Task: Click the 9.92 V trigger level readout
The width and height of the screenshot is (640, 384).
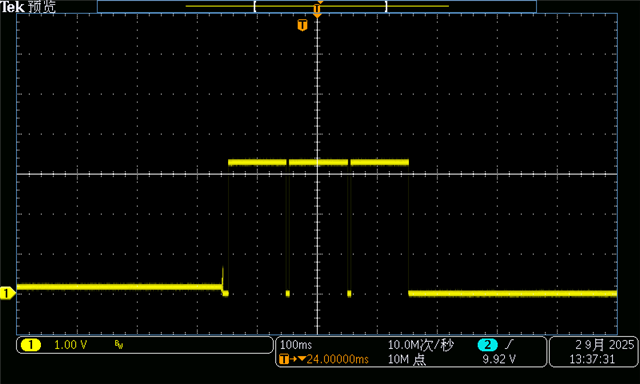Action: tap(499, 359)
